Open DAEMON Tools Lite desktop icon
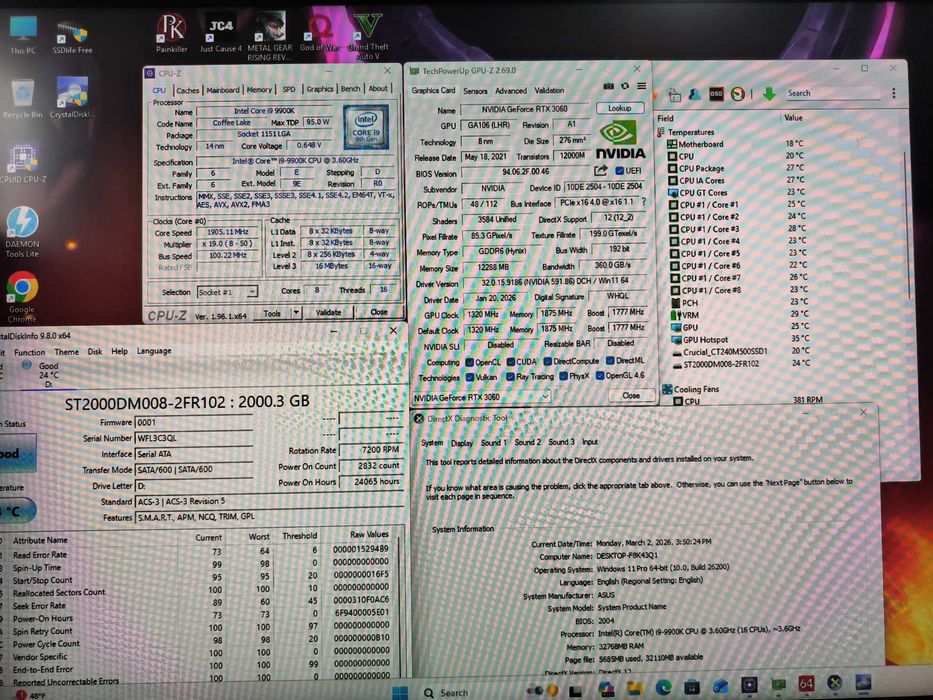This screenshot has height=700, width=933. click(23, 232)
